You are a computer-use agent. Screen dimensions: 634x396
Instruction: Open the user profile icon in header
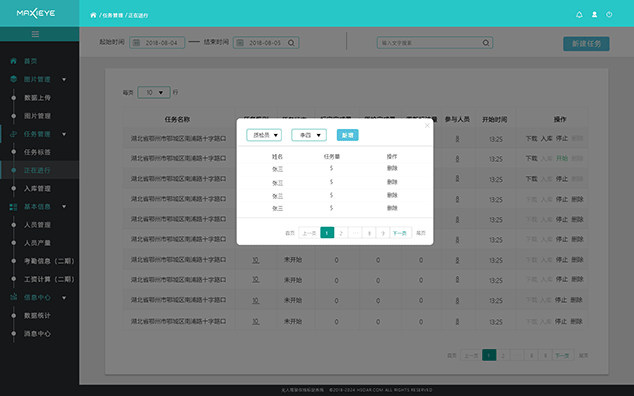click(594, 15)
